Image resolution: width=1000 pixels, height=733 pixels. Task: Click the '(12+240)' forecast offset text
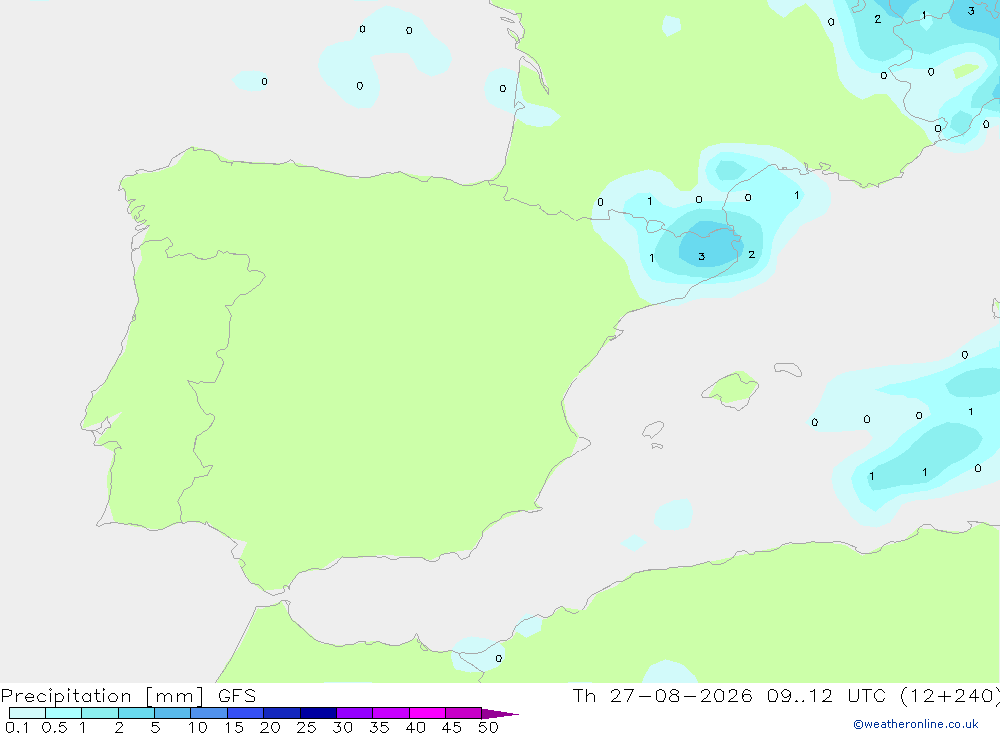click(950, 696)
